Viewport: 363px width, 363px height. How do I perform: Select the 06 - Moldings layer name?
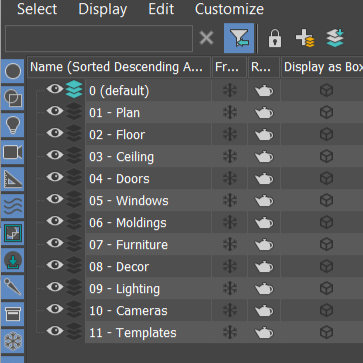(x=128, y=223)
